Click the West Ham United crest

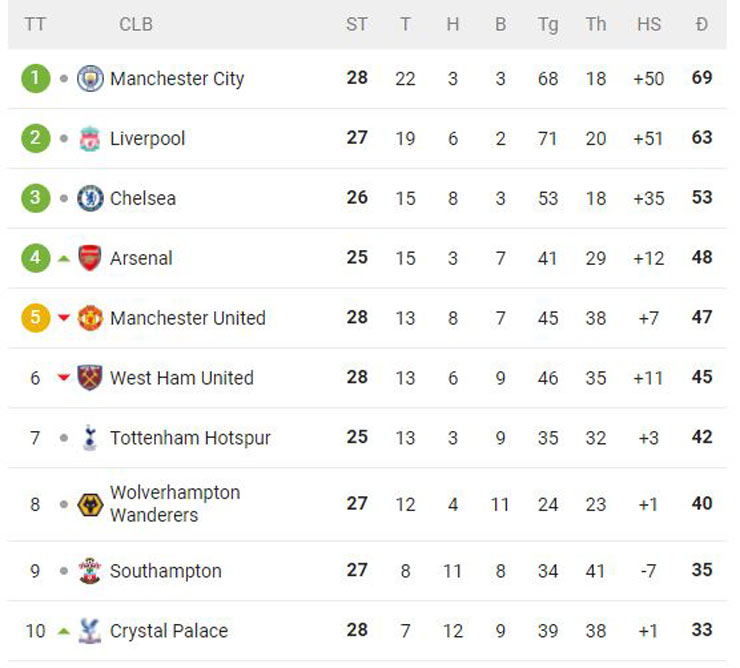point(90,378)
